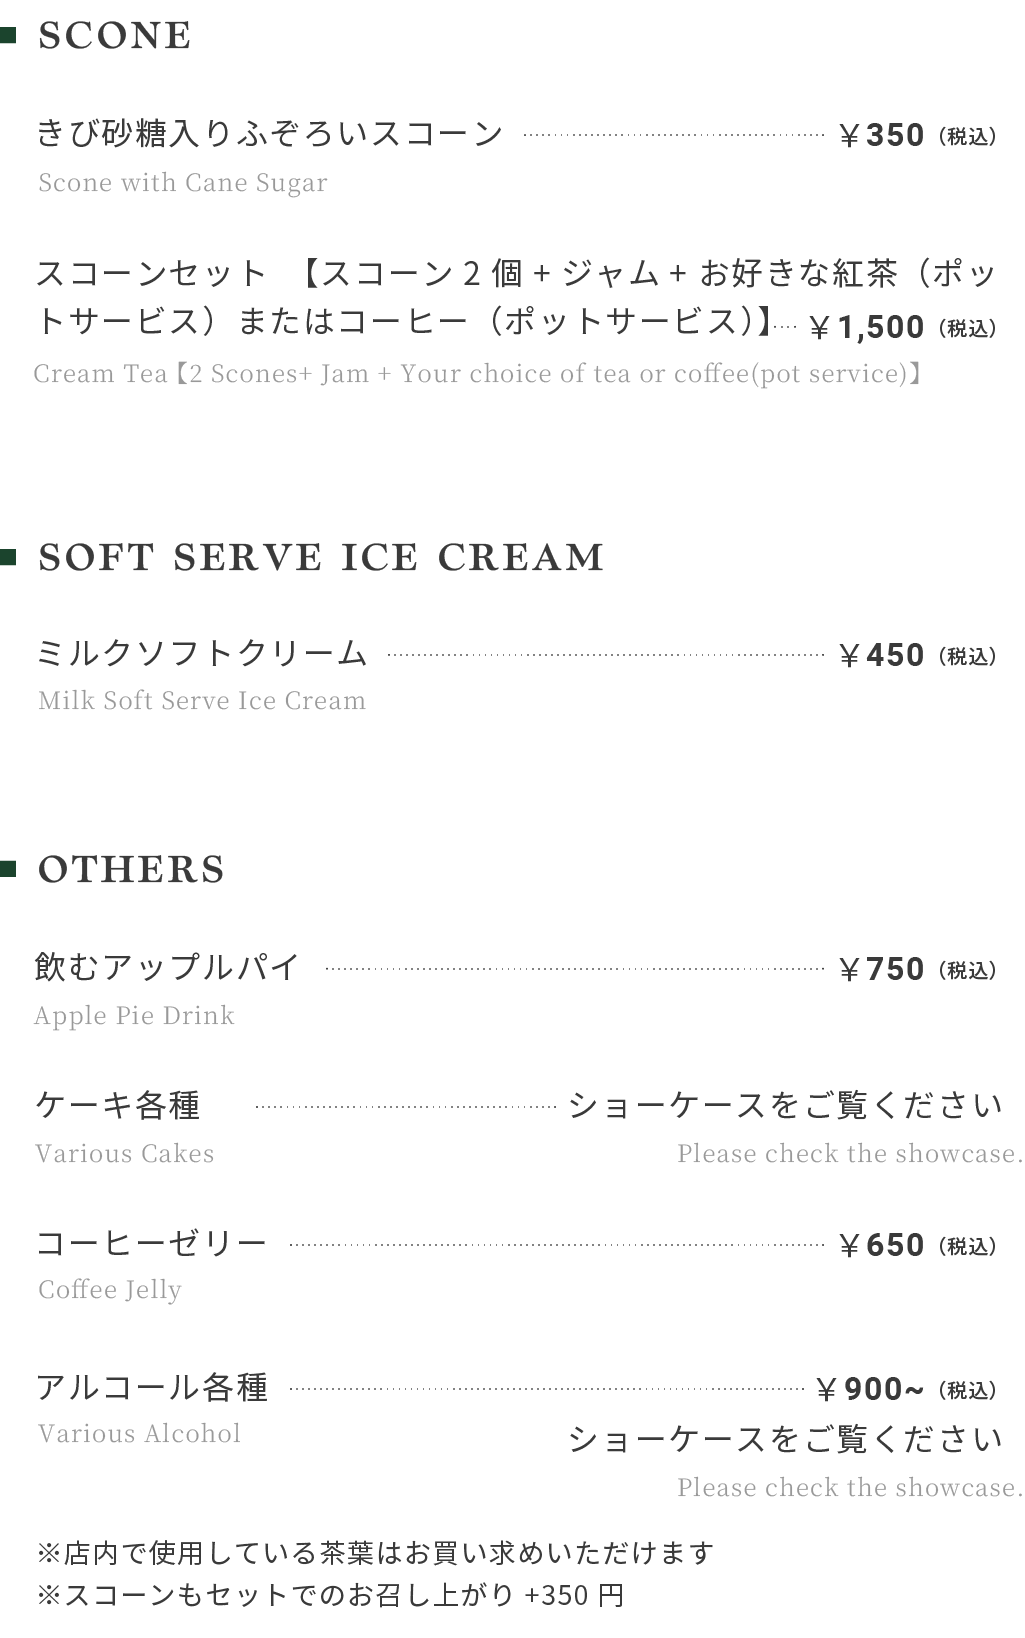Select the アルコール各種 item
This screenshot has width=1025, height=1638.
coord(152,1387)
